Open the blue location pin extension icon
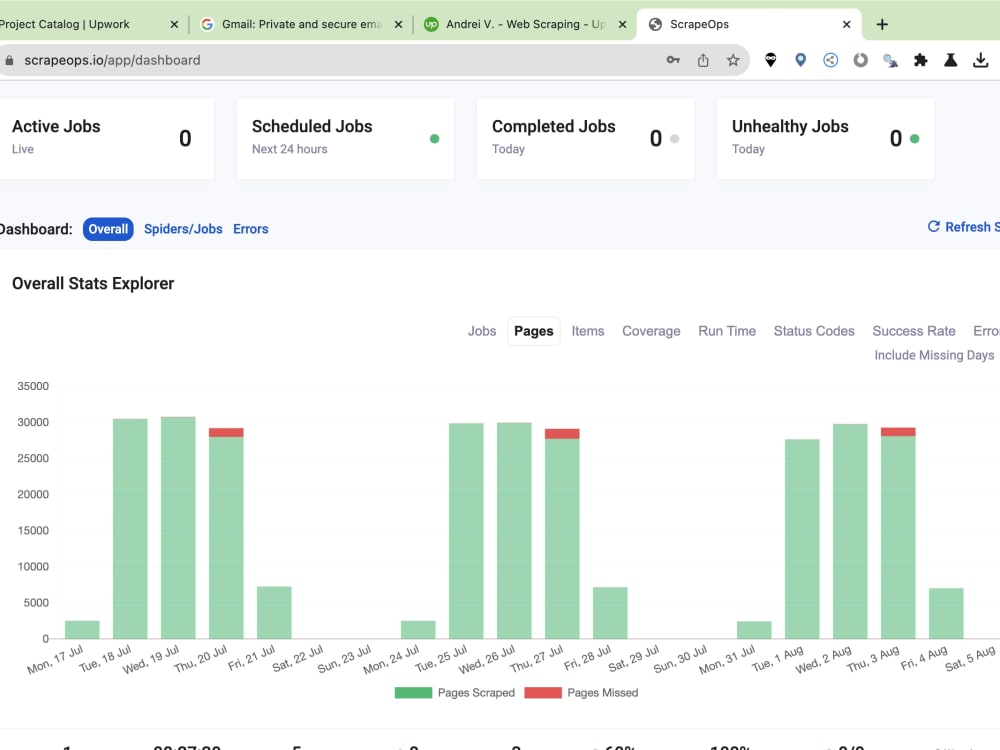 (x=800, y=60)
